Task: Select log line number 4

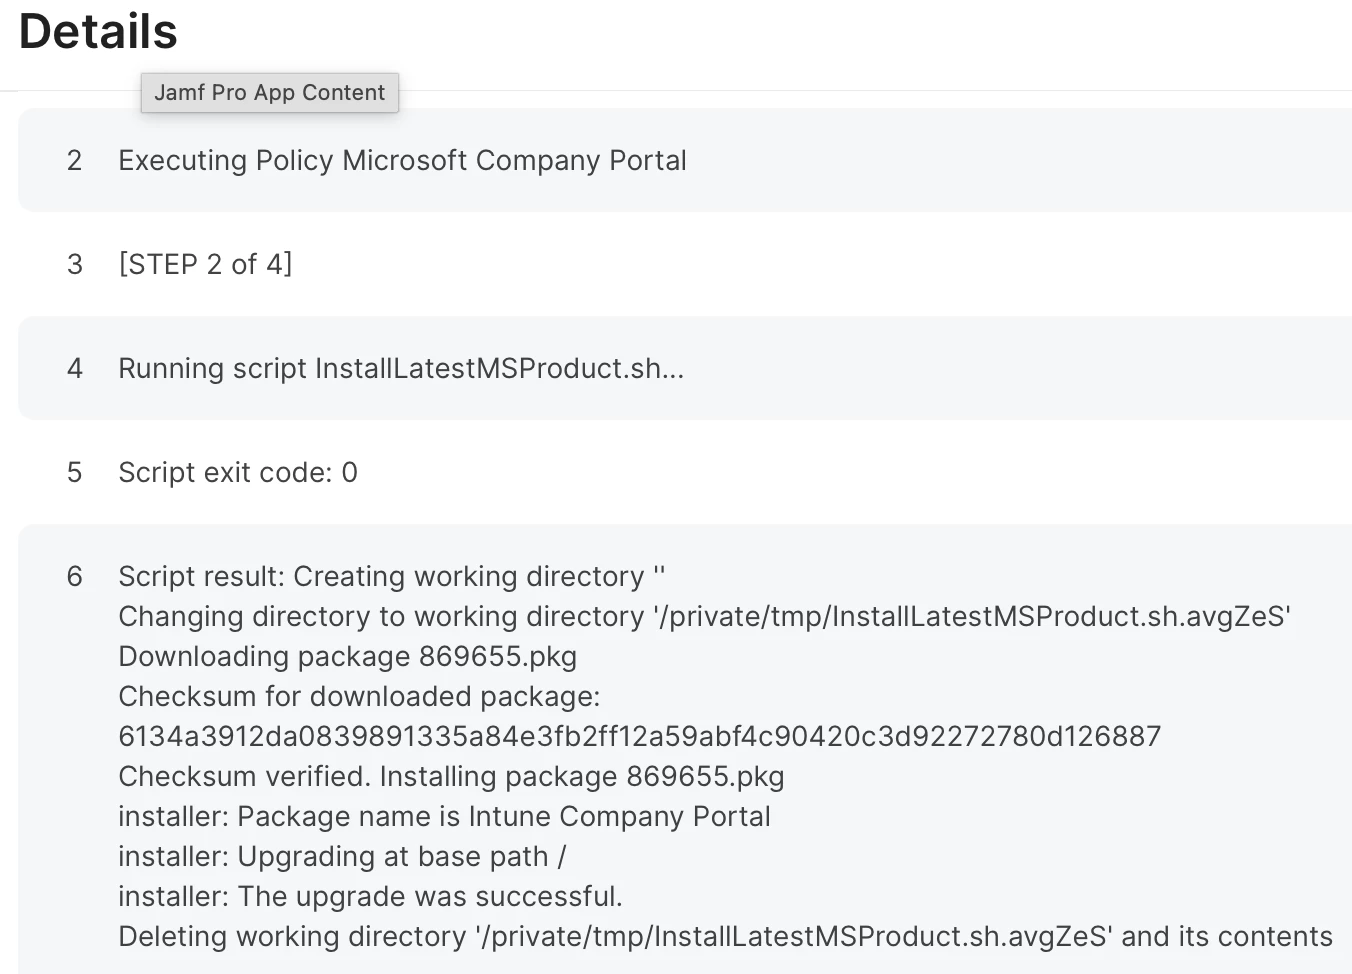Action: [x=74, y=369]
